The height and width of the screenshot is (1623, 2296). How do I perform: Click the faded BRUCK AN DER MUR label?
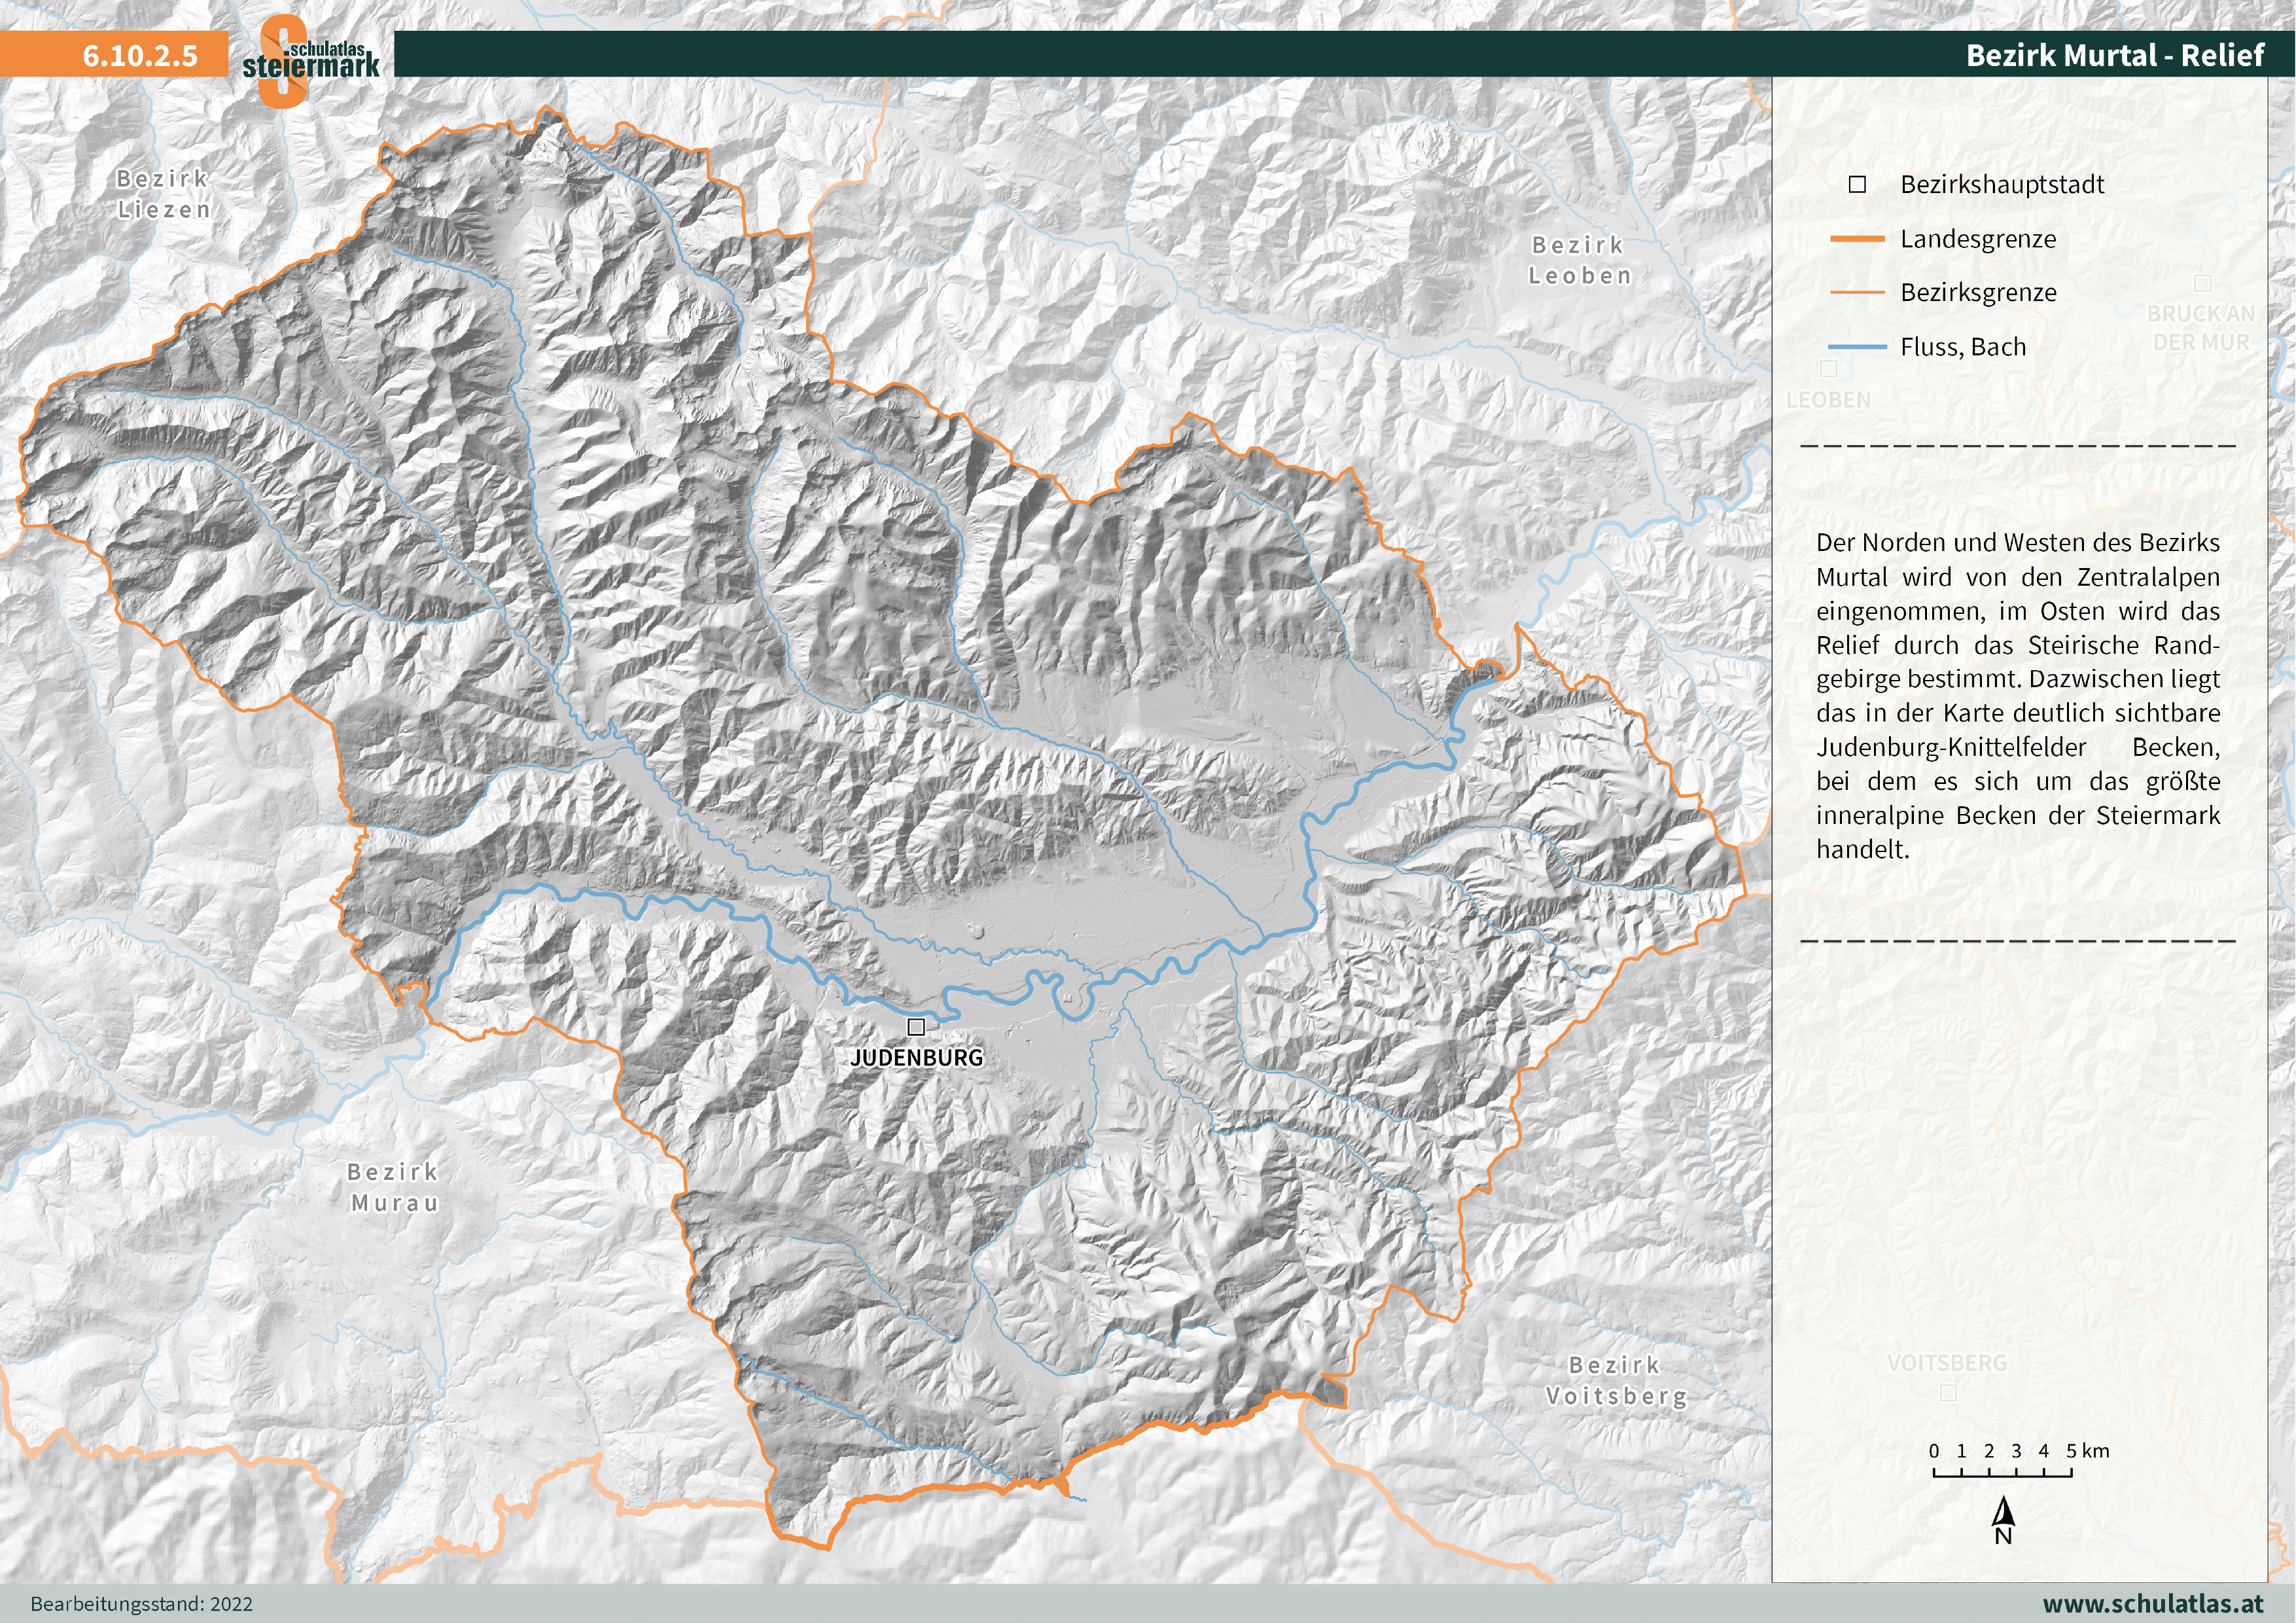coord(2201,328)
